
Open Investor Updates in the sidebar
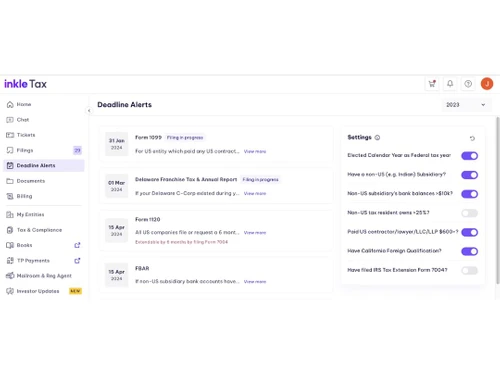click(x=43, y=291)
